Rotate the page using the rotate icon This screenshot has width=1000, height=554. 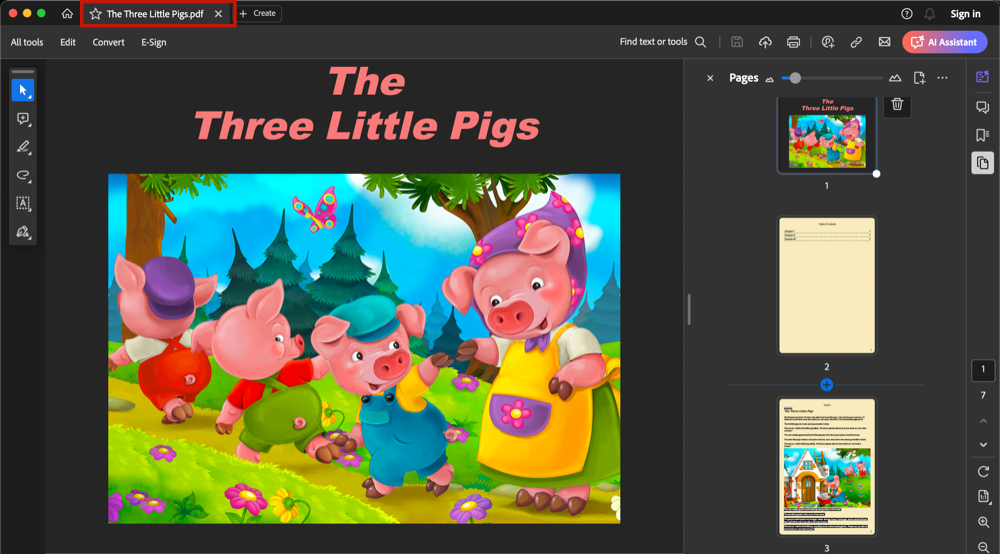click(983, 471)
